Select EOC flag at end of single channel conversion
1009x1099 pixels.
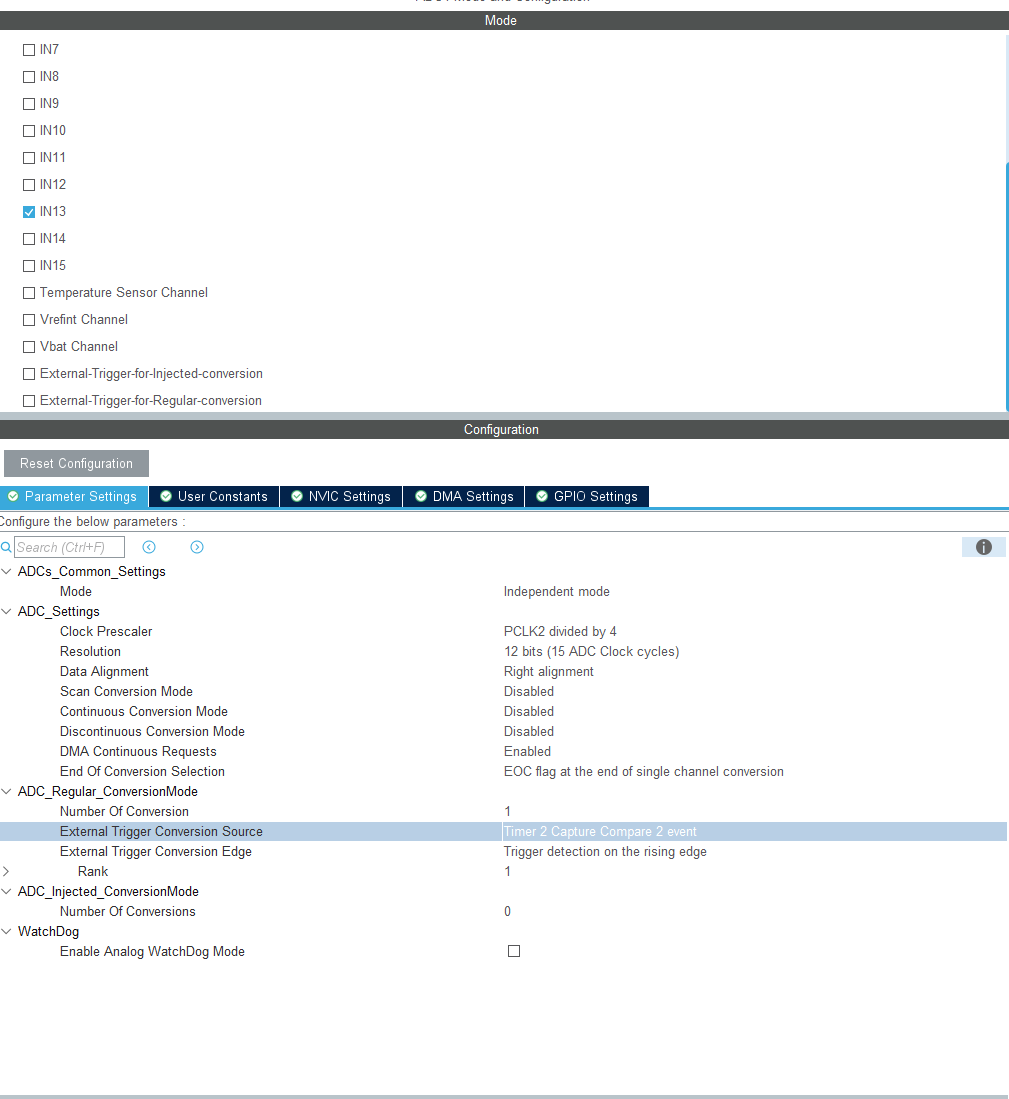tap(643, 772)
